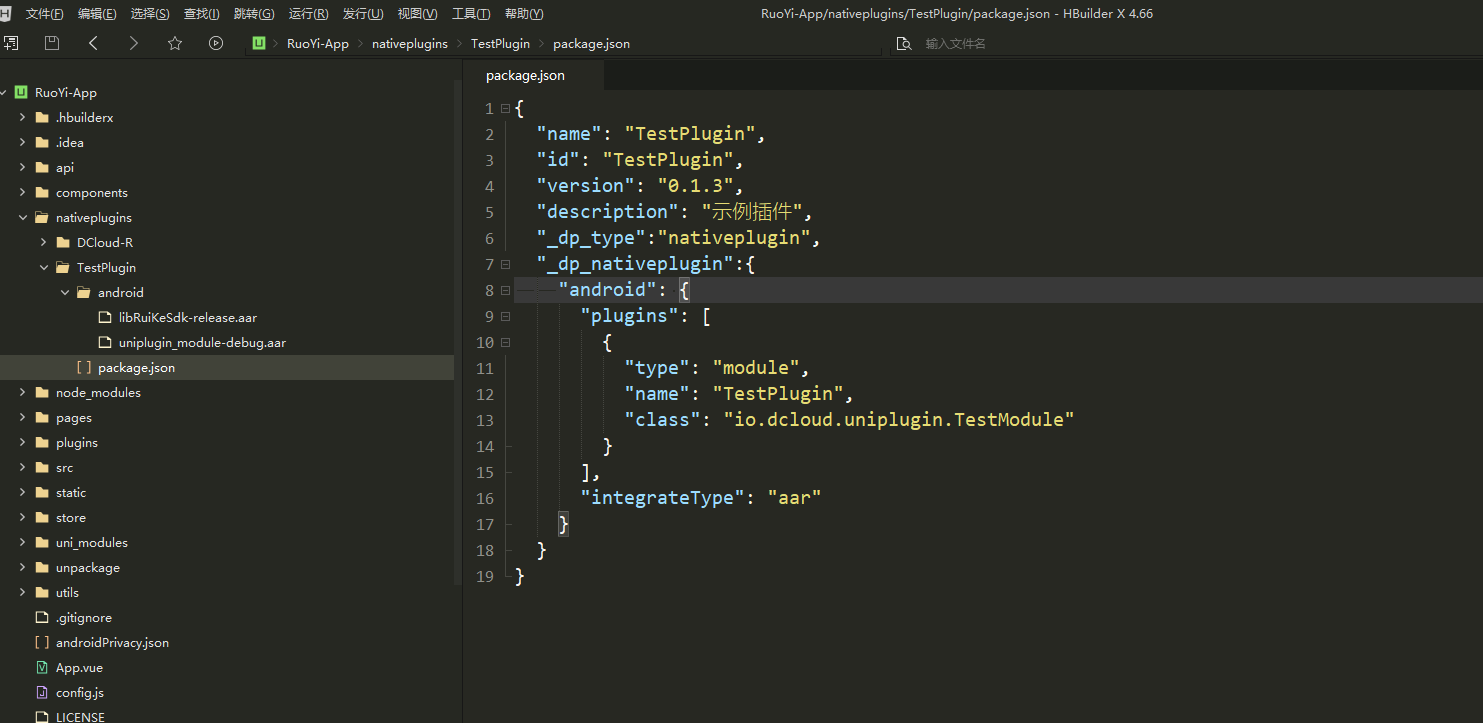Click package.json in the breadcrumb
Screen dimensions: 1483x723
tap(591, 44)
